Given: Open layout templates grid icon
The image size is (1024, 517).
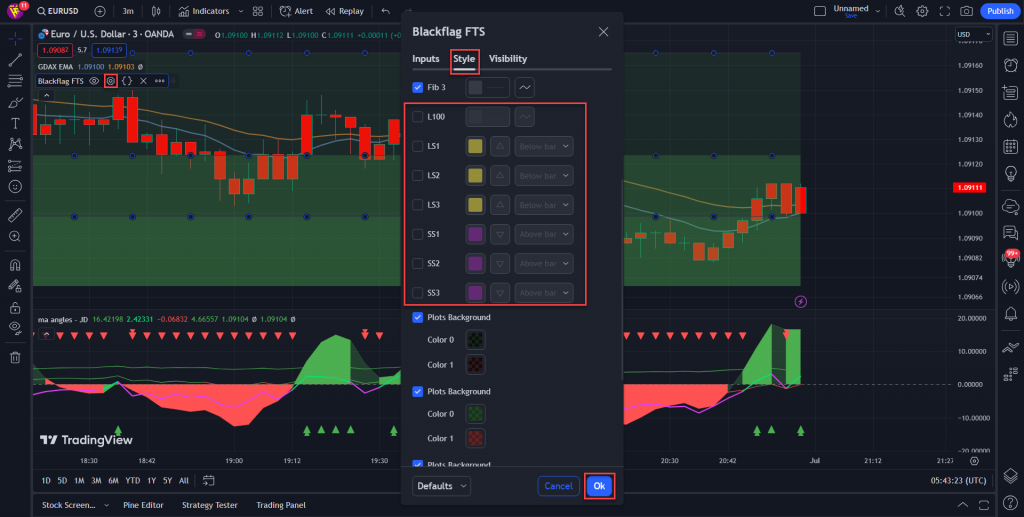Looking at the screenshot, I should (258, 11).
